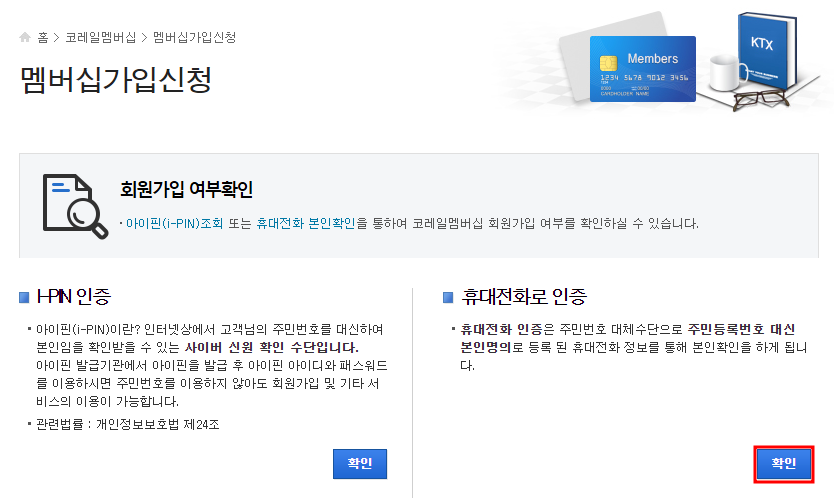The height and width of the screenshot is (499, 834).
Task: Click the 회원가입 여부확인 heading
Action: [186, 189]
